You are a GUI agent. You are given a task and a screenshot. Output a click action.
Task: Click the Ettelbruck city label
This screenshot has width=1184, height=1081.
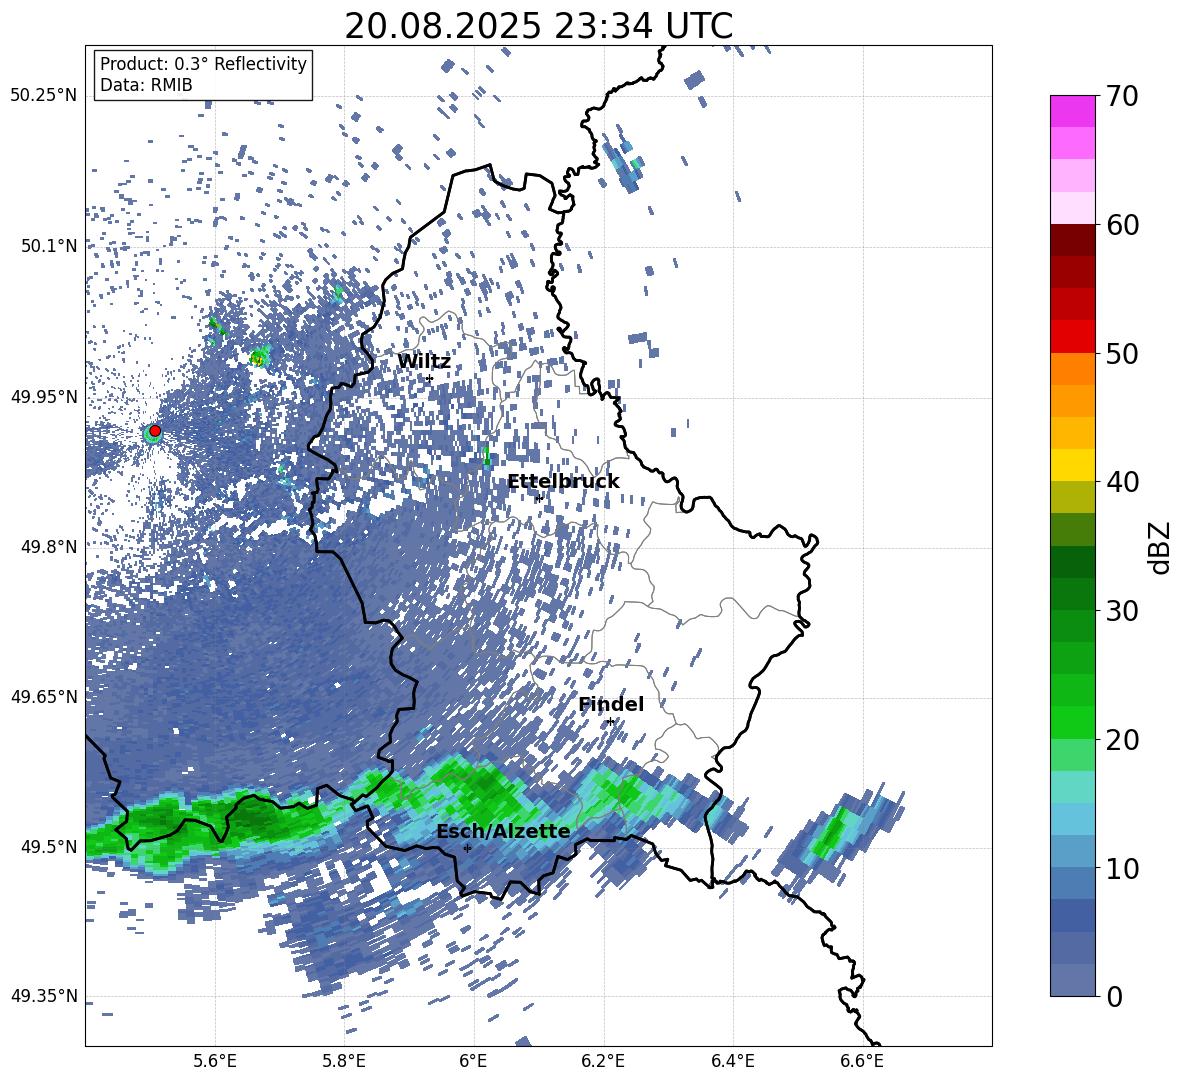(x=563, y=482)
